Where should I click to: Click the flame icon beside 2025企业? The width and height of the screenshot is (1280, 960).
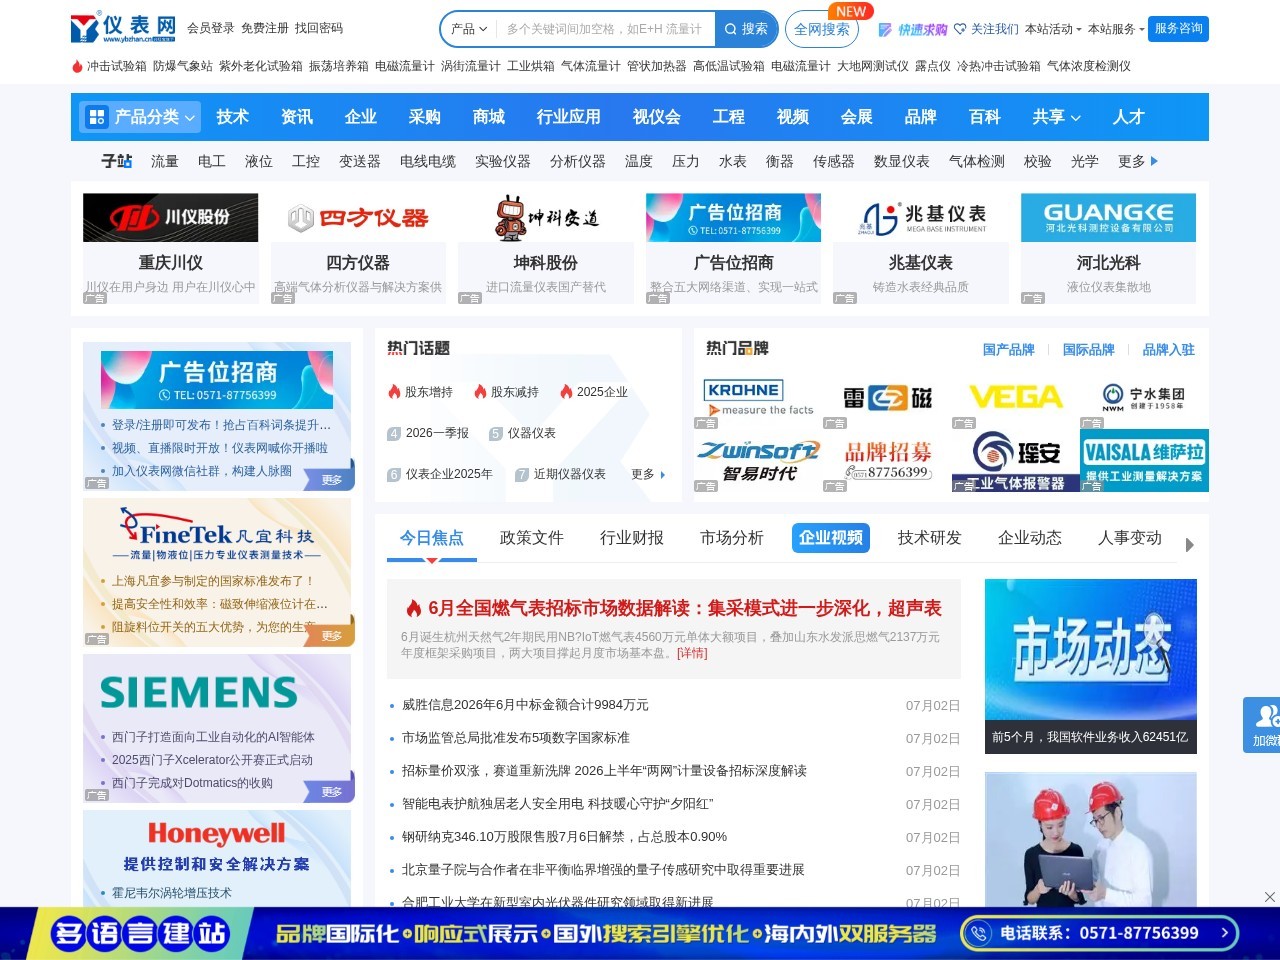pyautogui.click(x=566, y=392)
